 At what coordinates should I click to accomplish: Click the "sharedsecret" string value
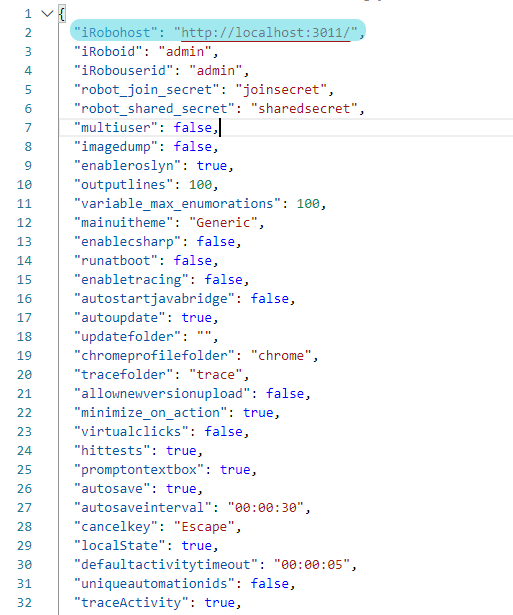304,109
